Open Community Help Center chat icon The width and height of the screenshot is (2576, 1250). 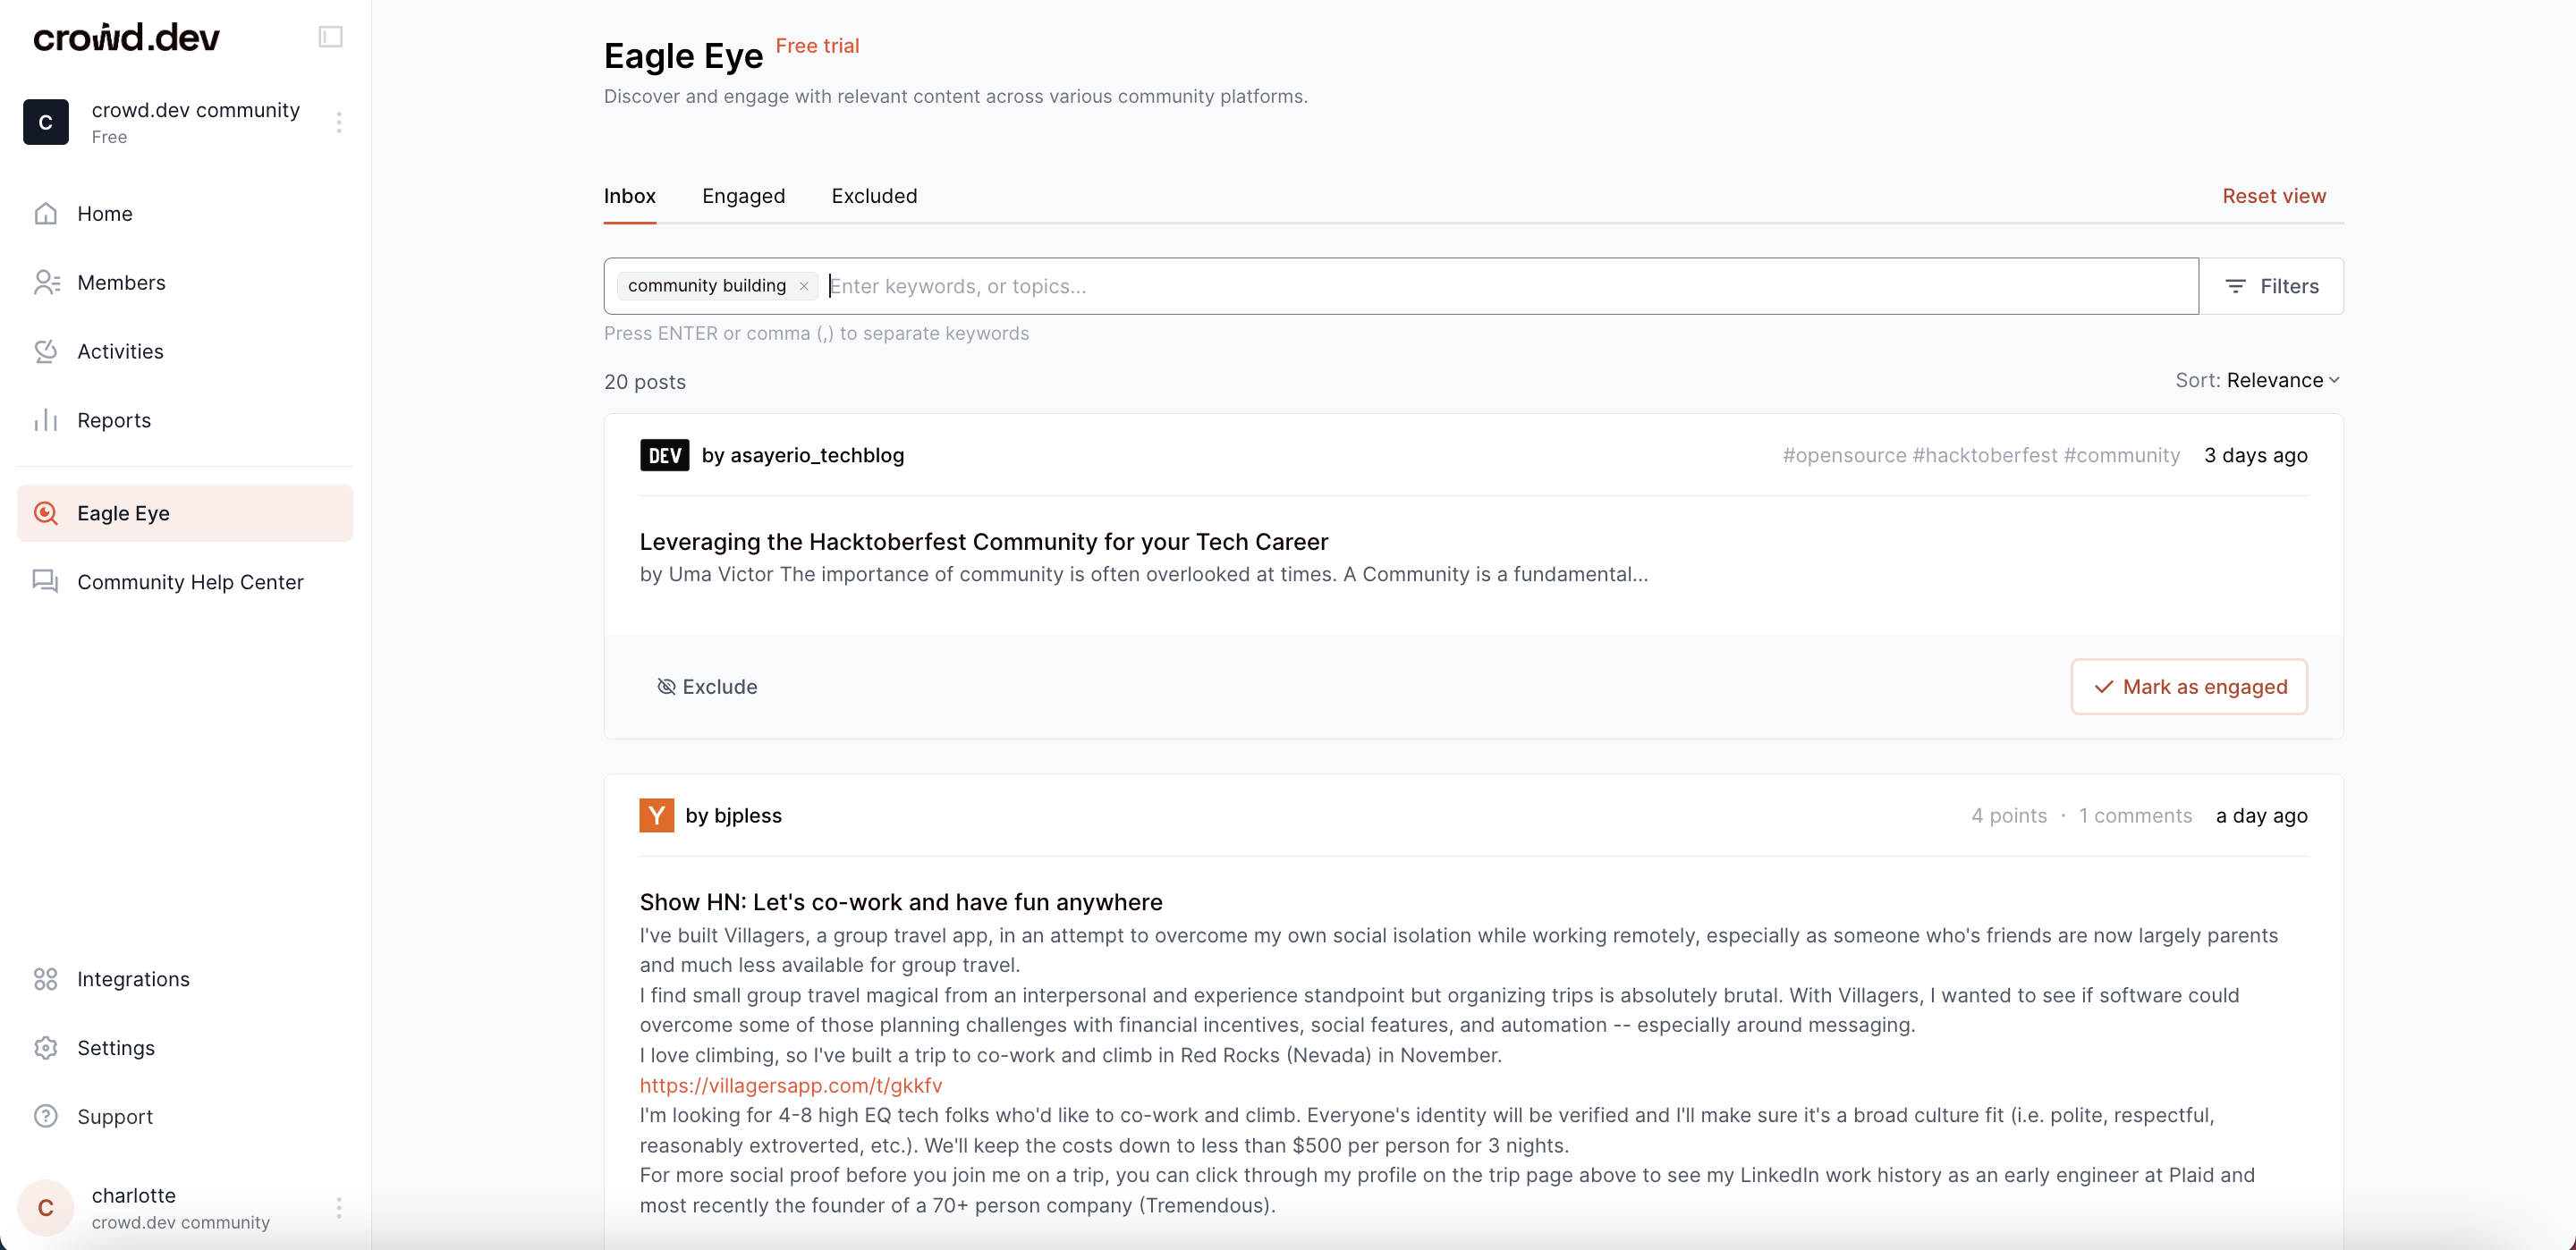[x=46, y=581]
